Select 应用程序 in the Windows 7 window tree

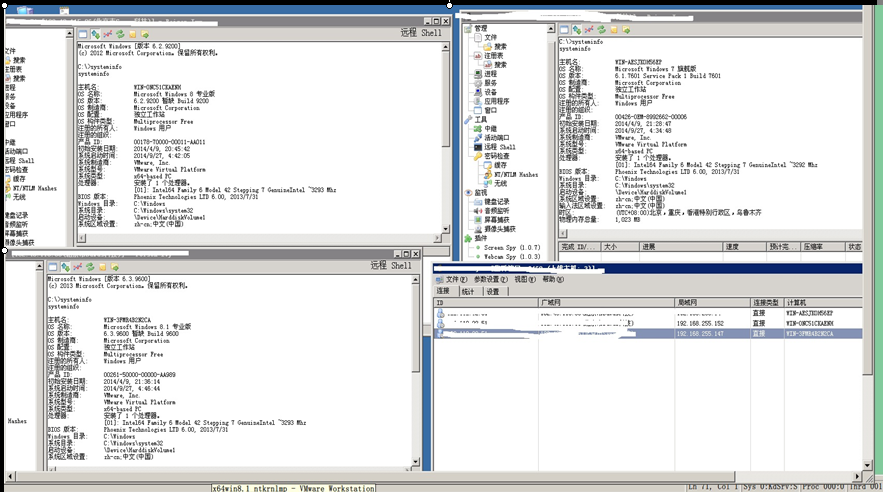[x=497, y=101]
